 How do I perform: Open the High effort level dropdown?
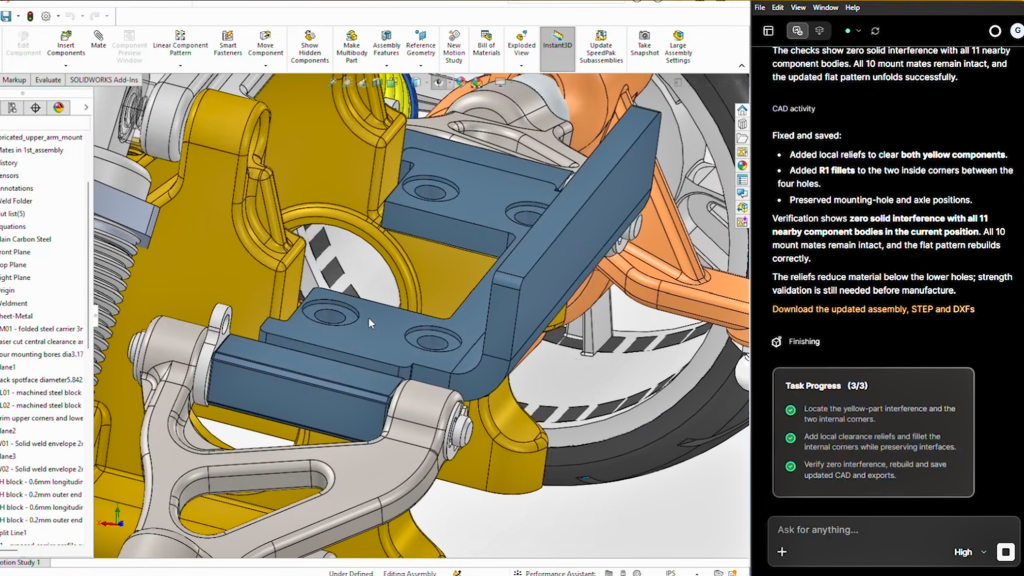[x=970, y=552]
